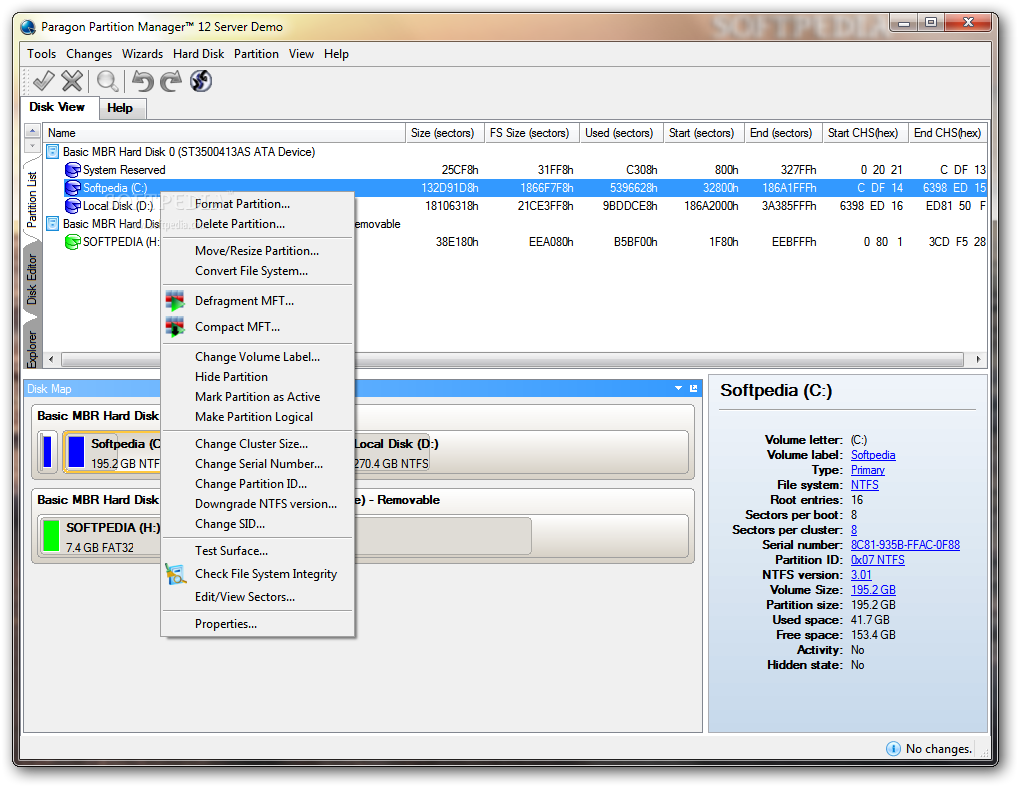This screenshot has width=1019, height=787.
Task: Open the magnifier view changes icon
Action: coord(107,81)
